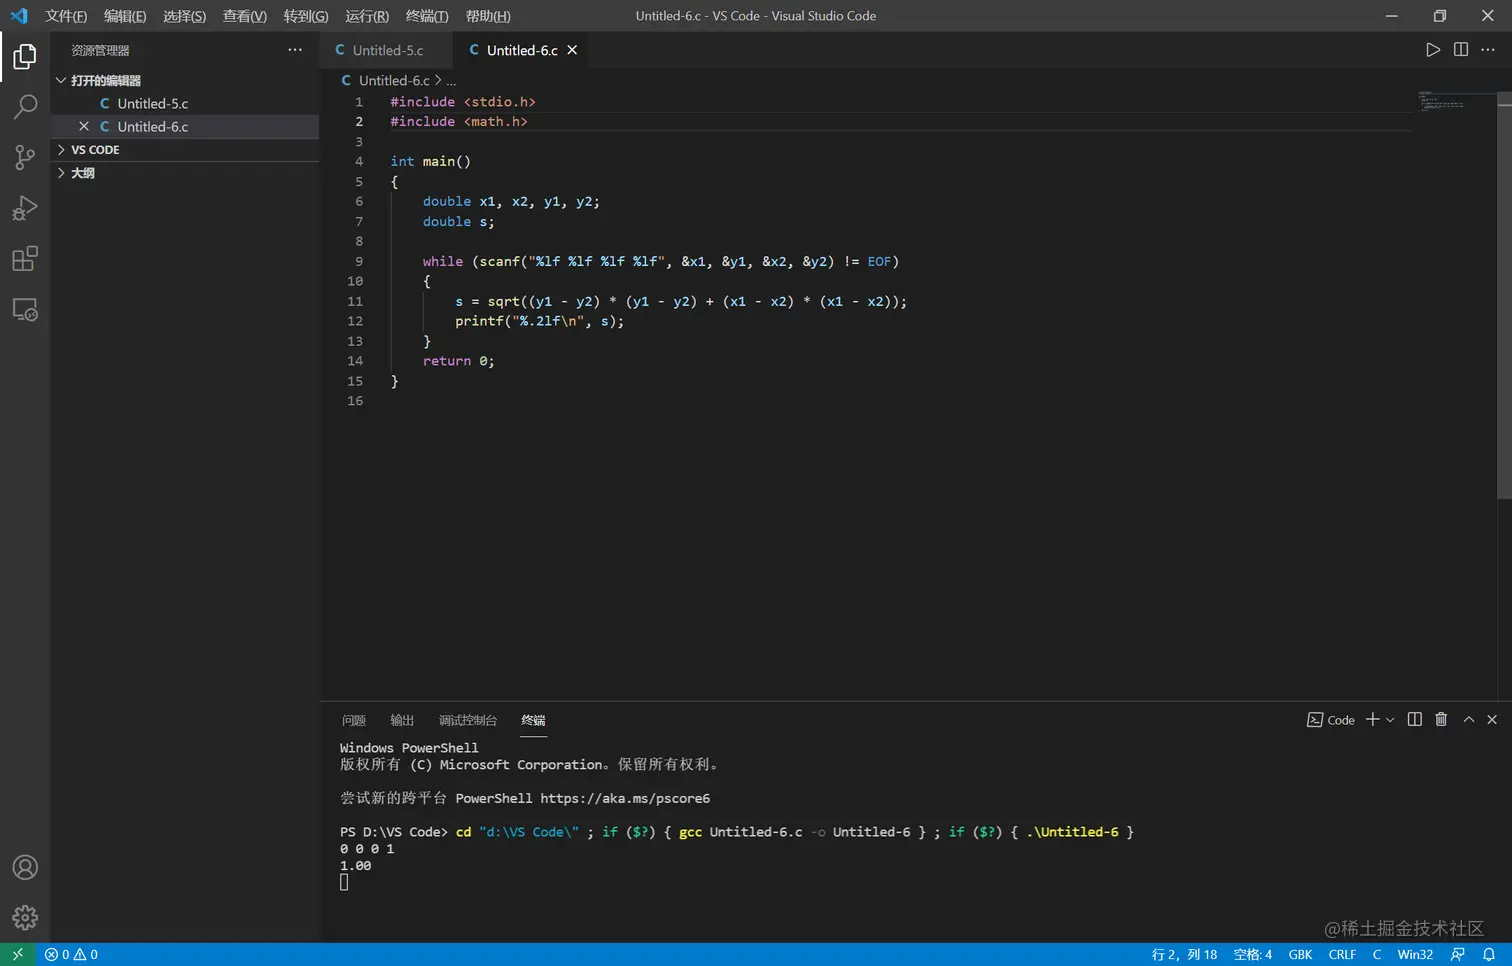1512x966 pixels.
Task: Open Remote Explorer in activity bar
Action: pos(25,310)
